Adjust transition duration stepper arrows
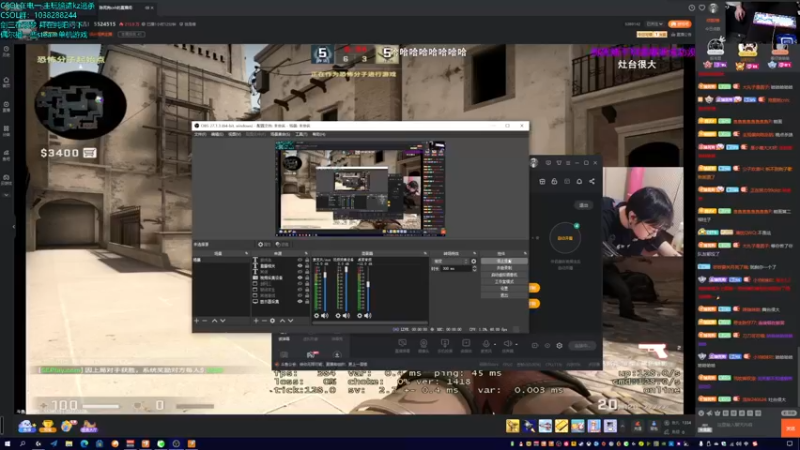Screen dimensions: 800x450 [474, 268]
